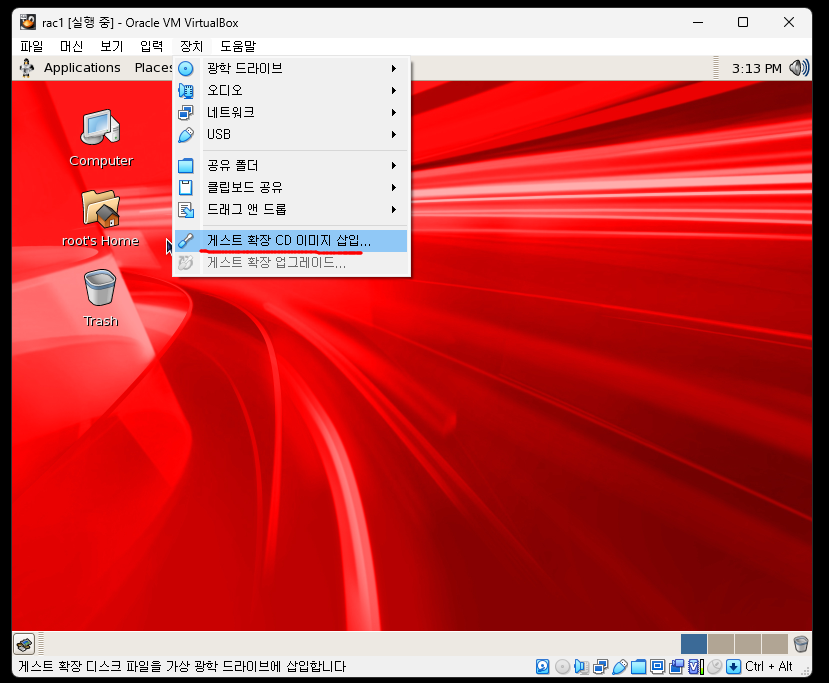Maximize the rac1 VirtualBox window

(743, 22)
